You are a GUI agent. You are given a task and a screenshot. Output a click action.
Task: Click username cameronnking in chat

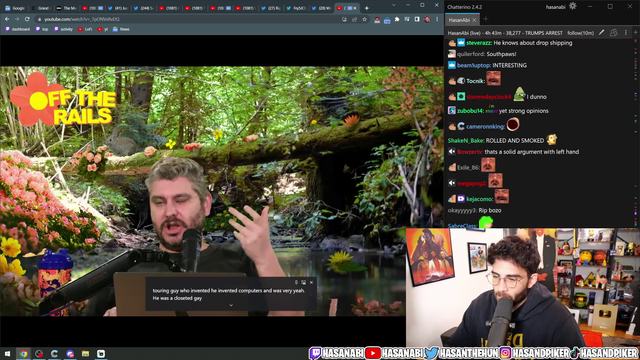tap(486, 127)
